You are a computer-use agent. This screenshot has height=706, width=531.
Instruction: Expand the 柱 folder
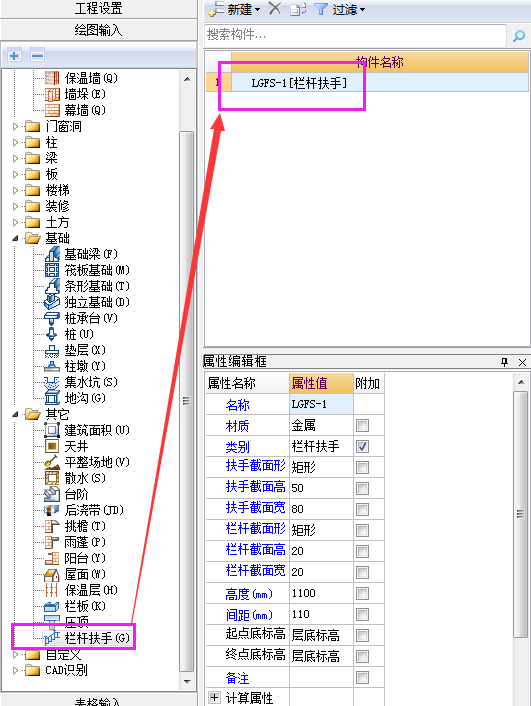pyautogui.click(x=15, y=142)
